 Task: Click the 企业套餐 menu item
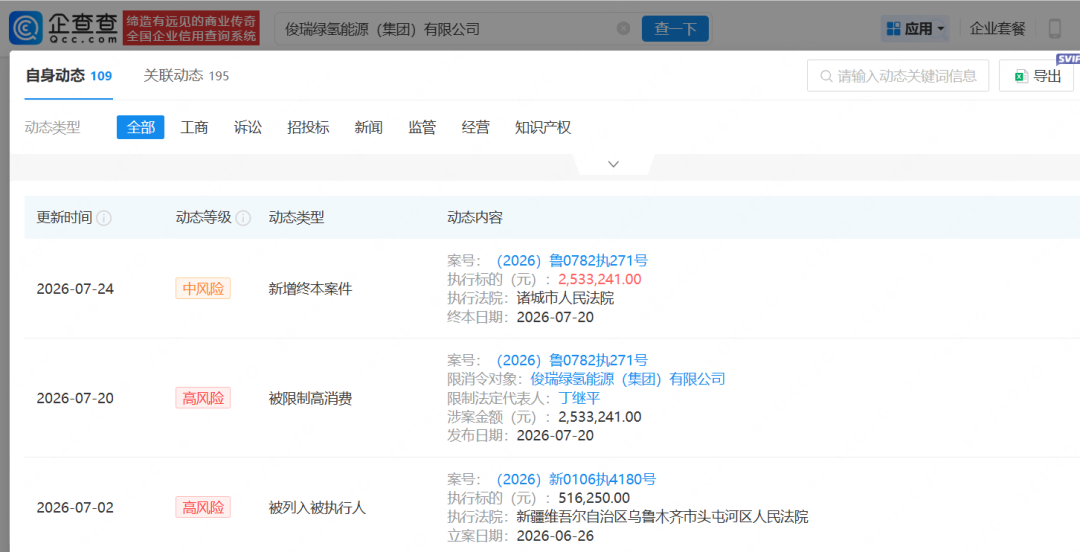pos(997,29)
